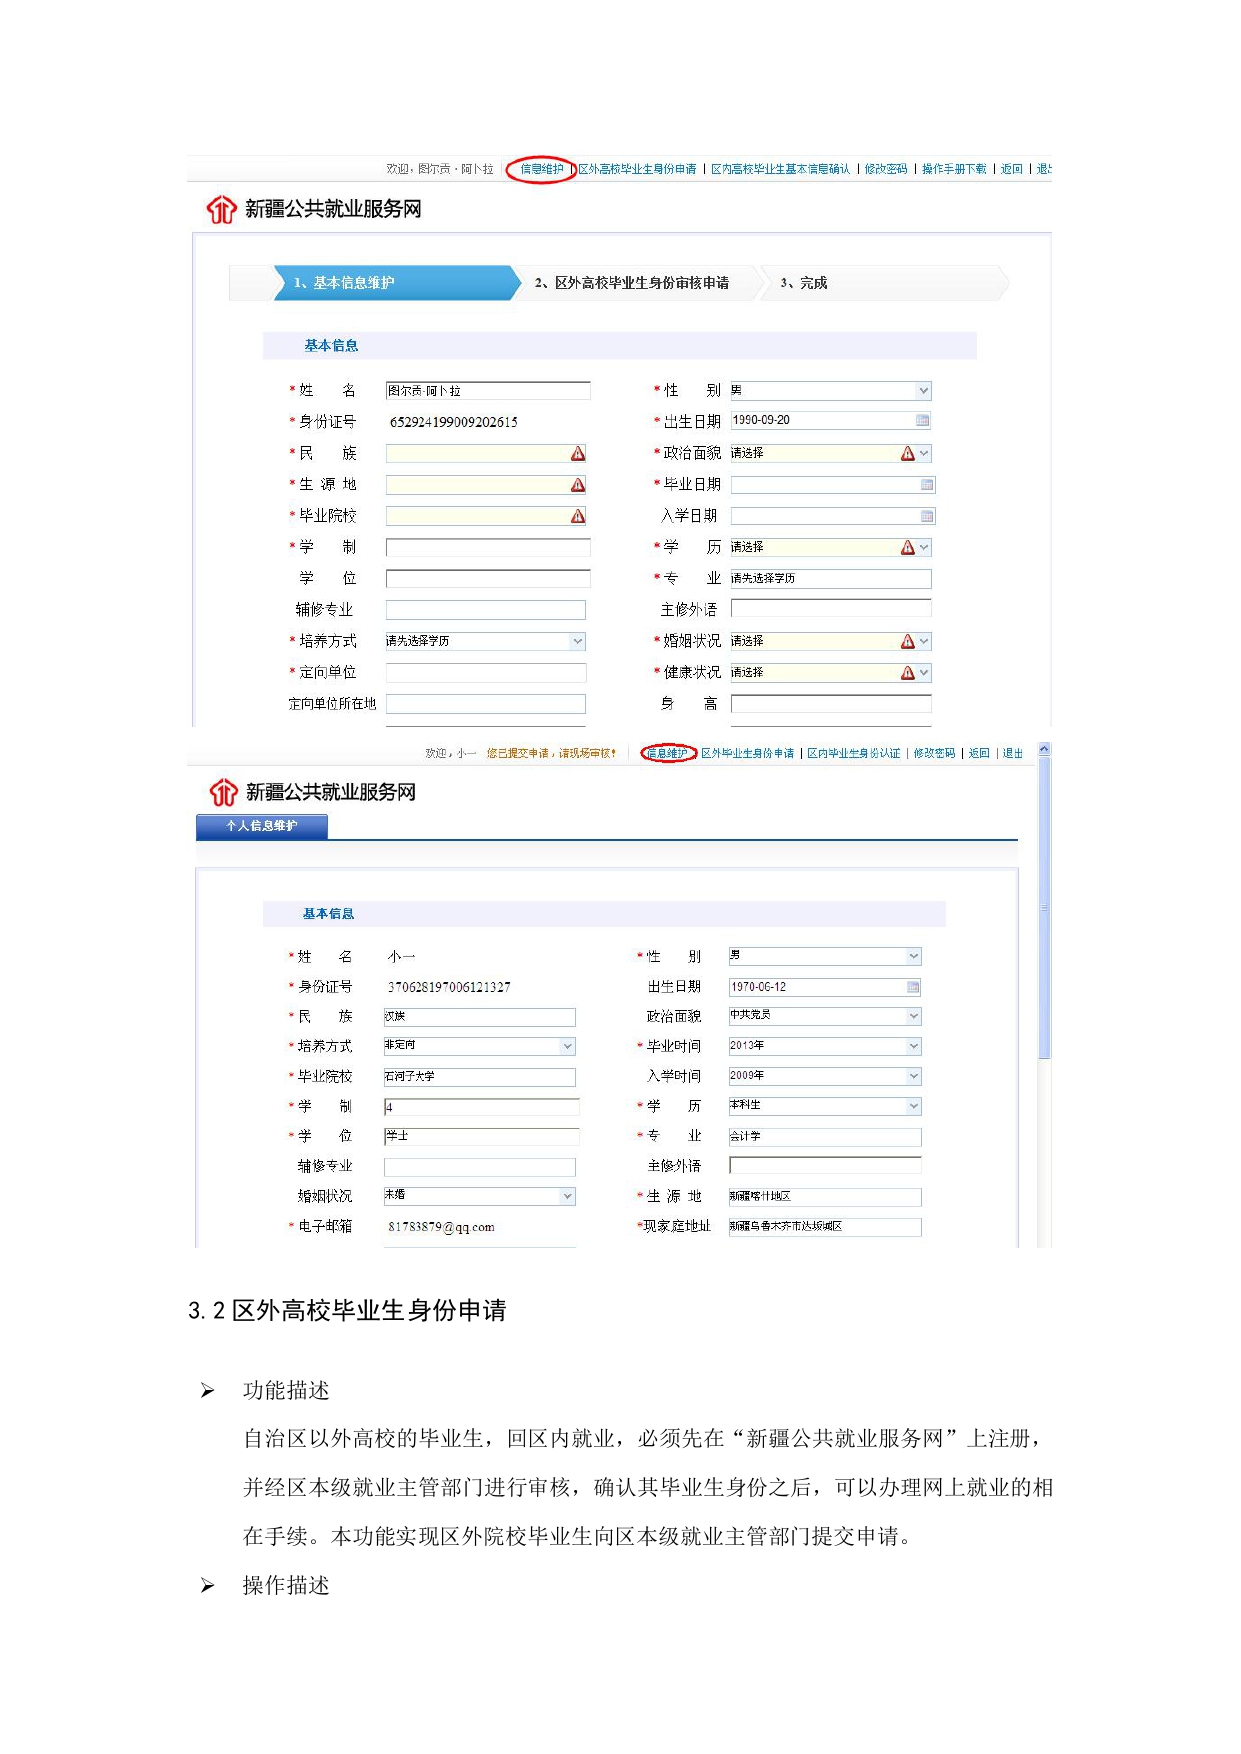
Task: Click ID number 652924199009202615
Action: 453,422
